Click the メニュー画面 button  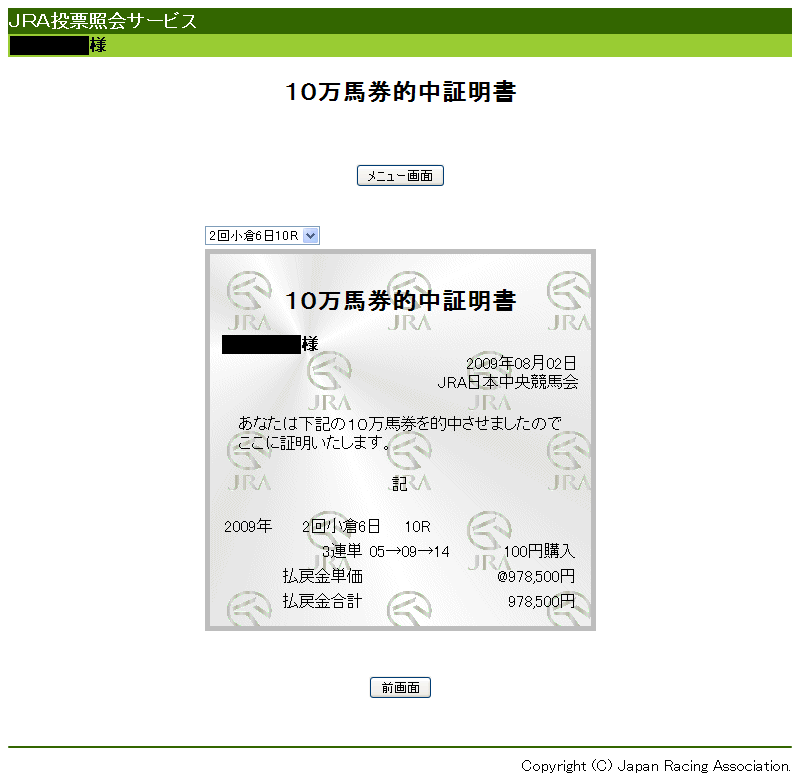click(x=400, y=175)
